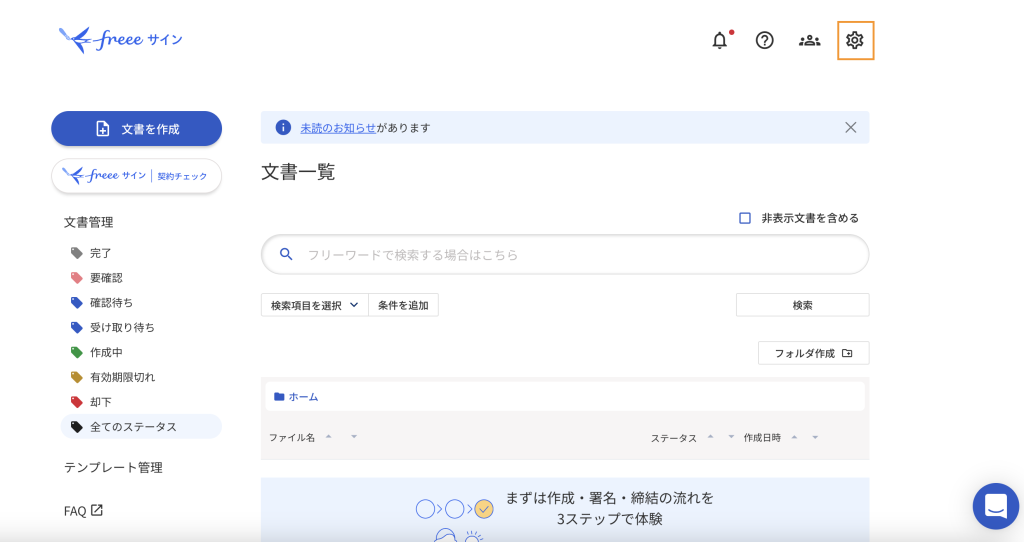Click the 文書を作成 button
Viewport: 1024px width, 542px height.
point(137,129)
